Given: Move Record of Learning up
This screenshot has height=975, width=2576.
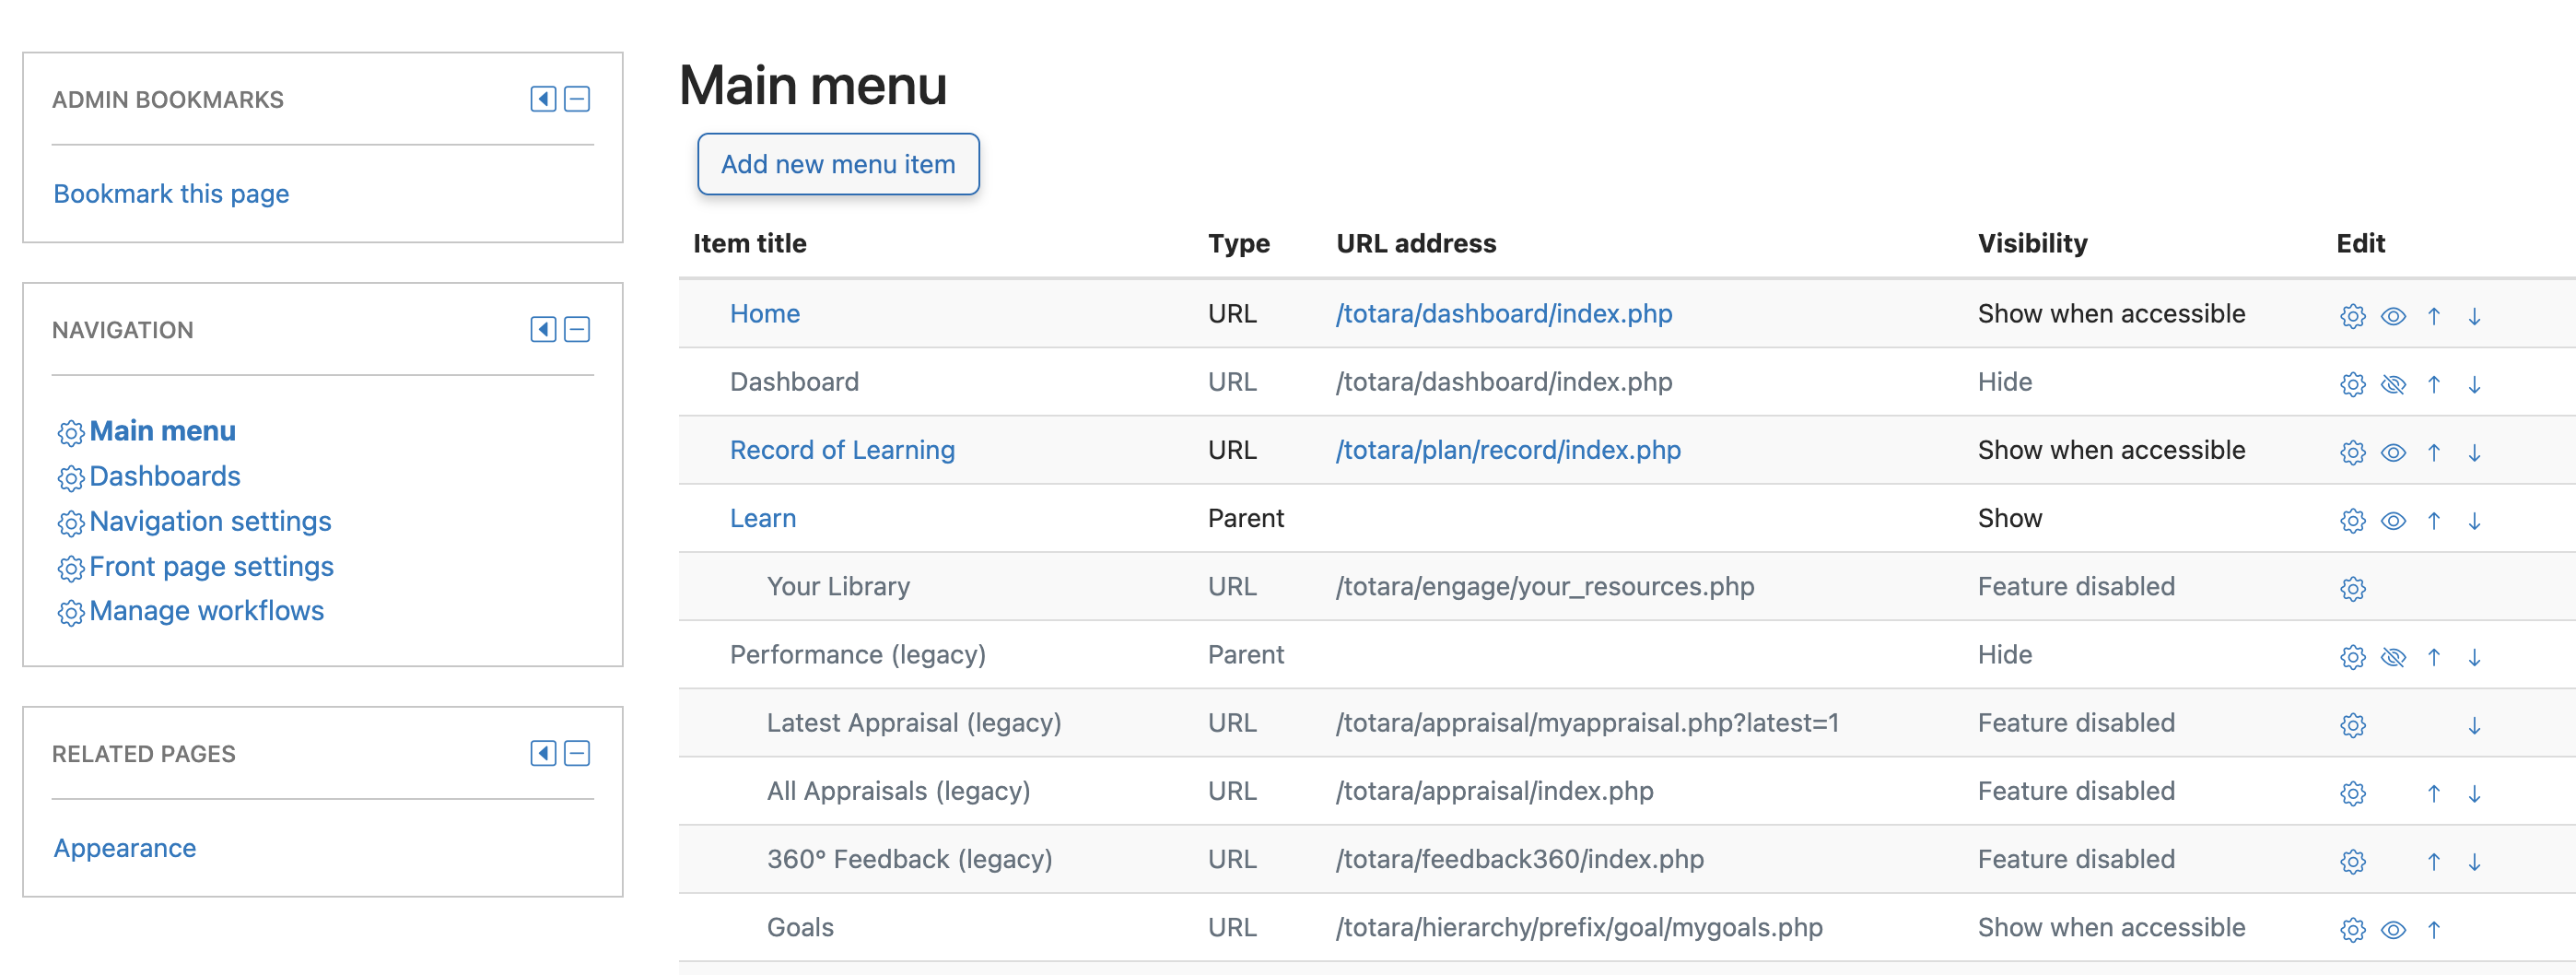Looking at the screenshot, I should pos(2433,452).
